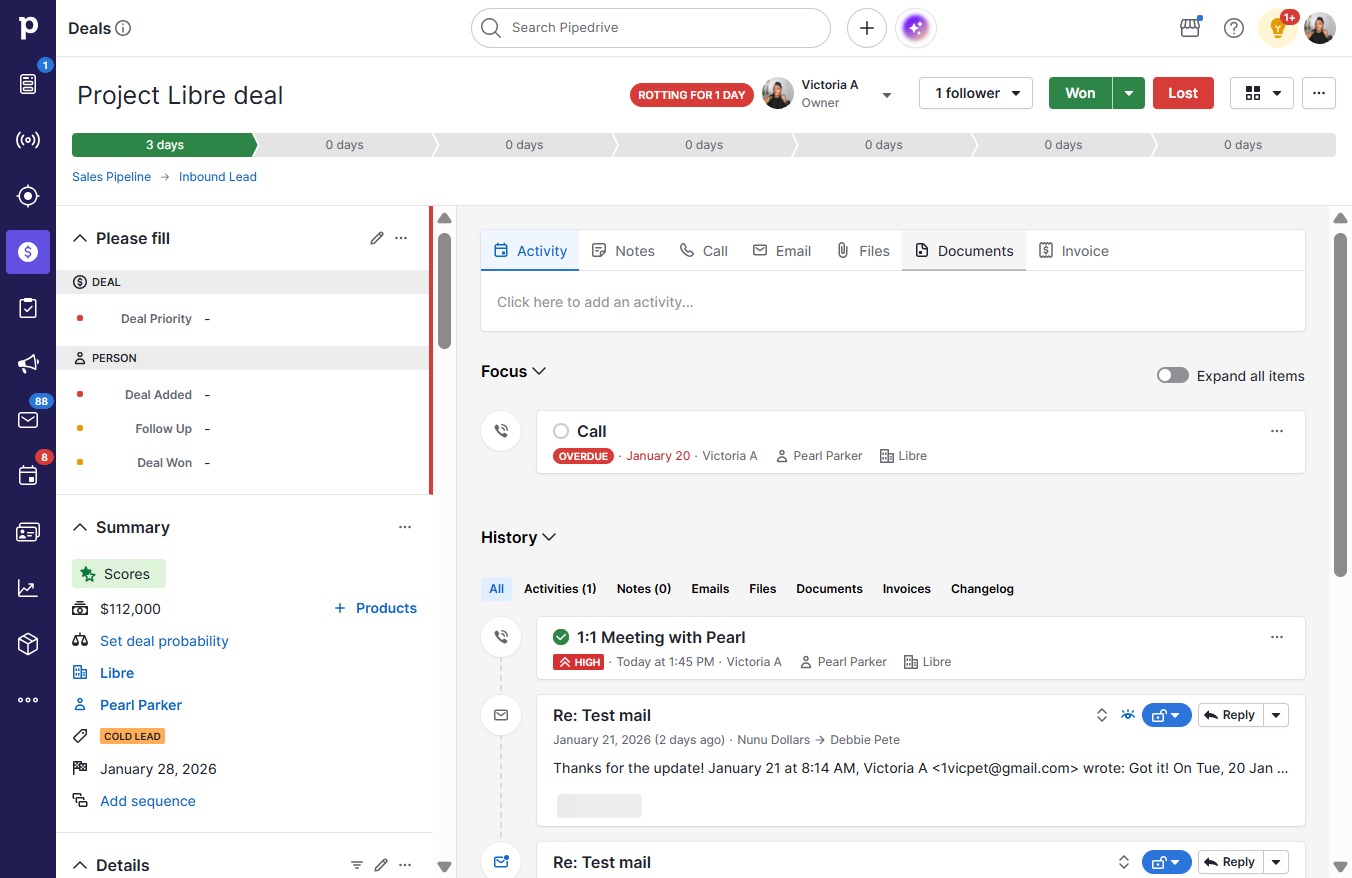Screen dimensions: 1352x878
Task: Collapse the Details section
Action: (80, 865)
